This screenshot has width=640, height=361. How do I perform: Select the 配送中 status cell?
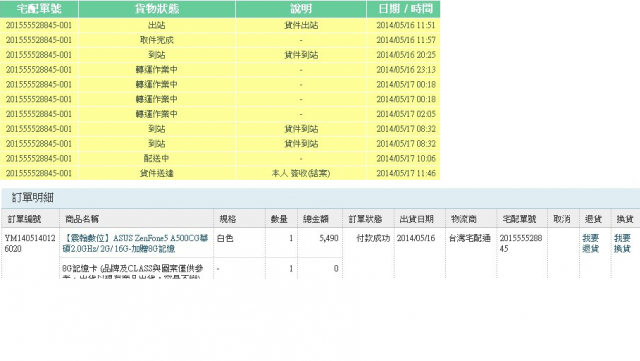157,158
